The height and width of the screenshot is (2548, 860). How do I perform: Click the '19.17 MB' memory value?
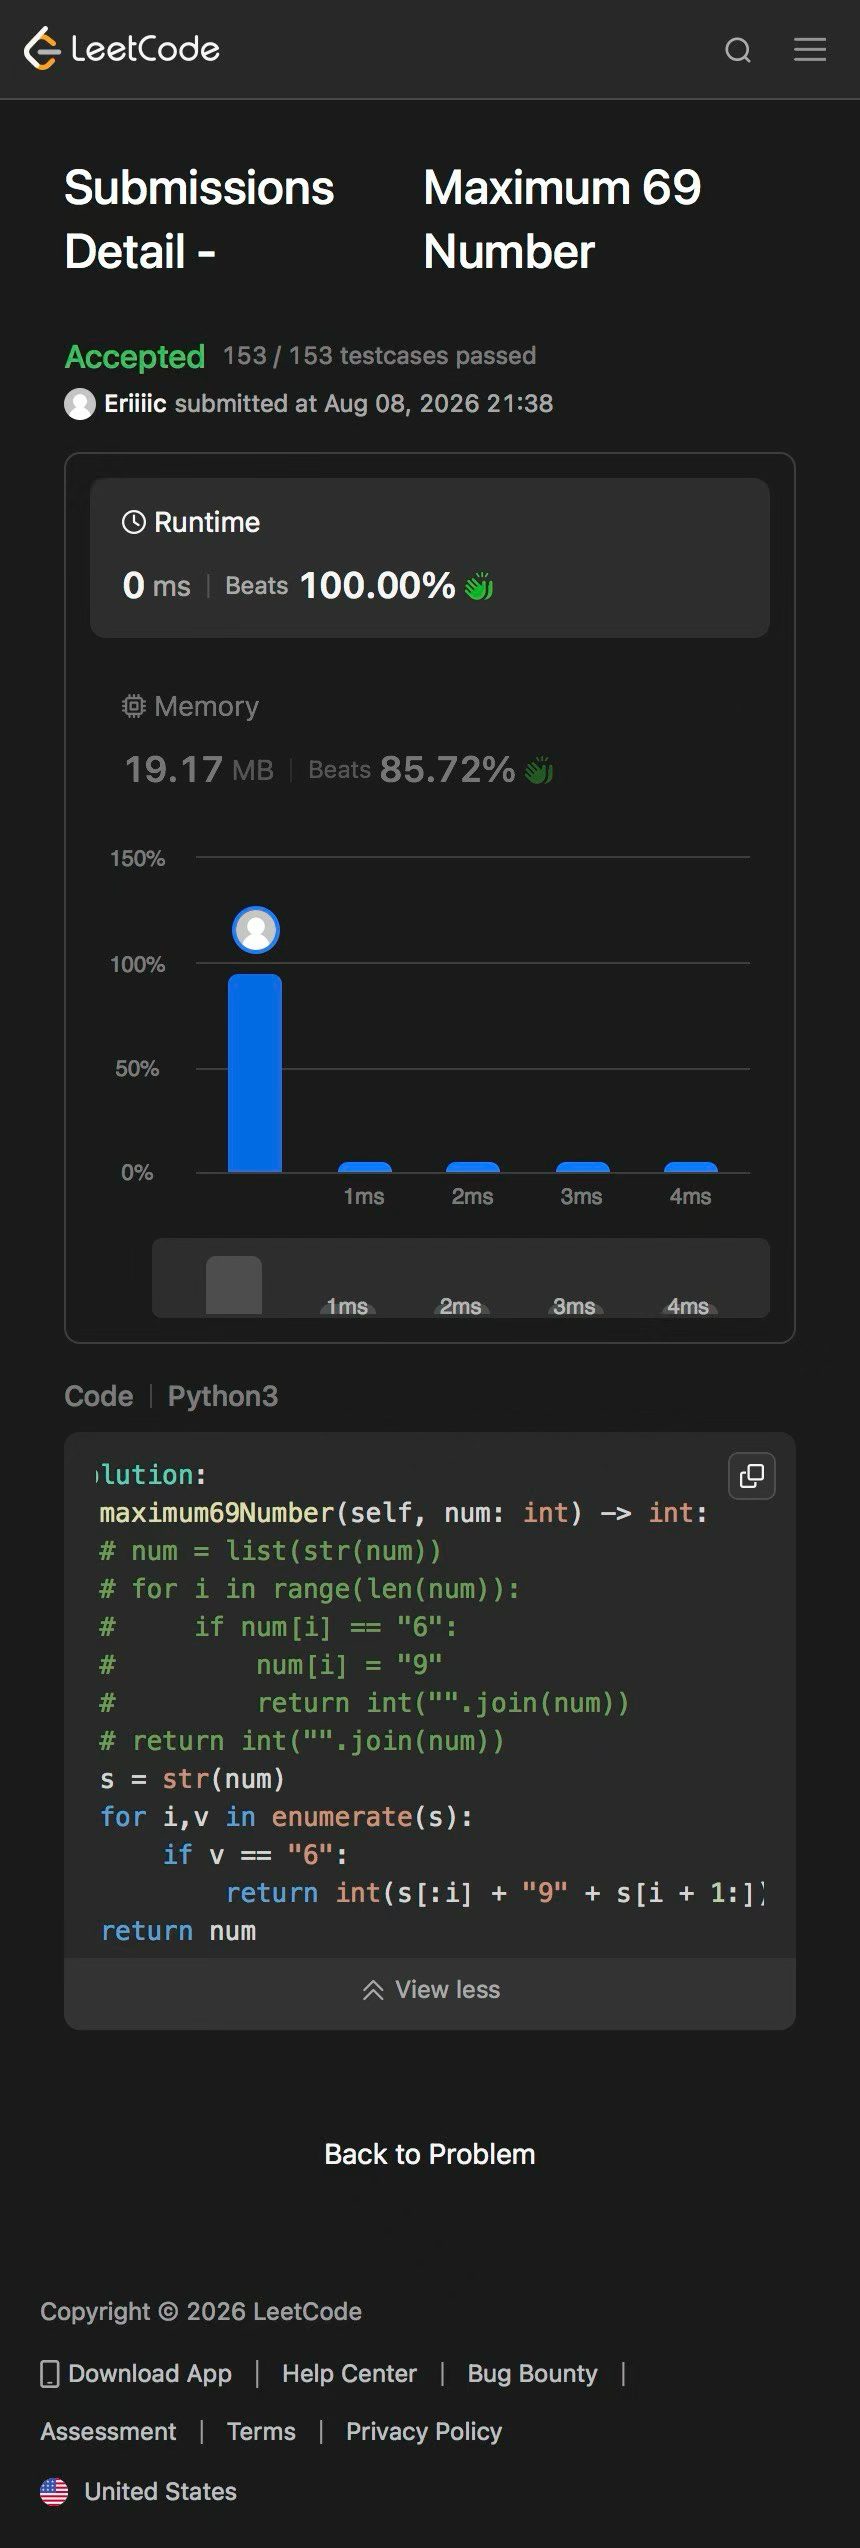coord(199,770)
